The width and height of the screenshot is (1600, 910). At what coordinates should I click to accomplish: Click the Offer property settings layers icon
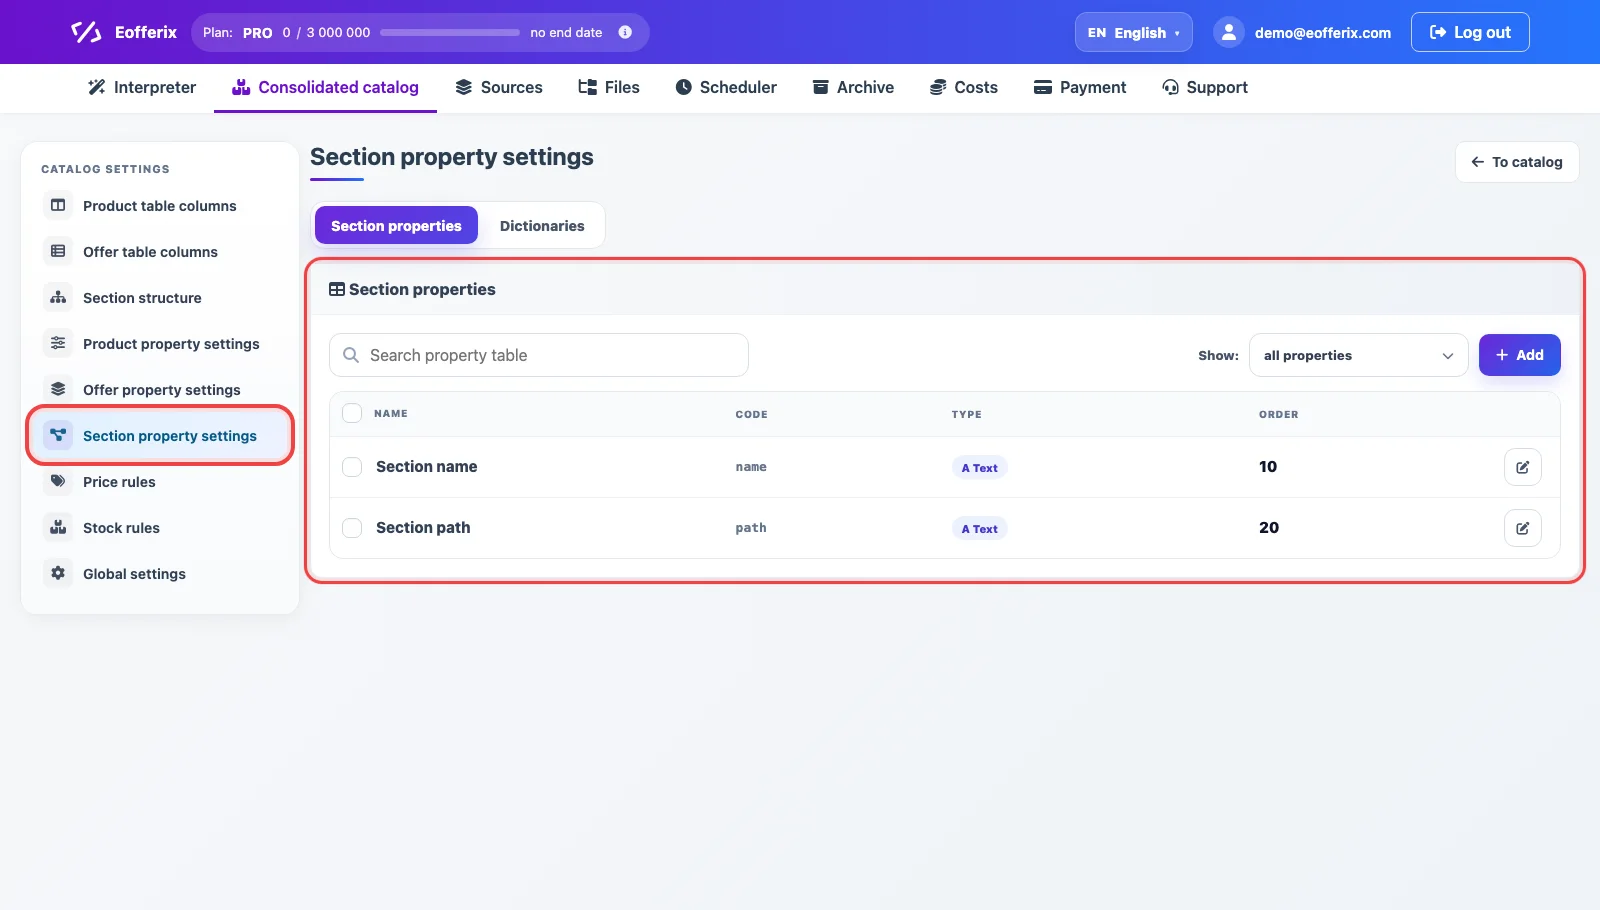[x=58, y=389]
